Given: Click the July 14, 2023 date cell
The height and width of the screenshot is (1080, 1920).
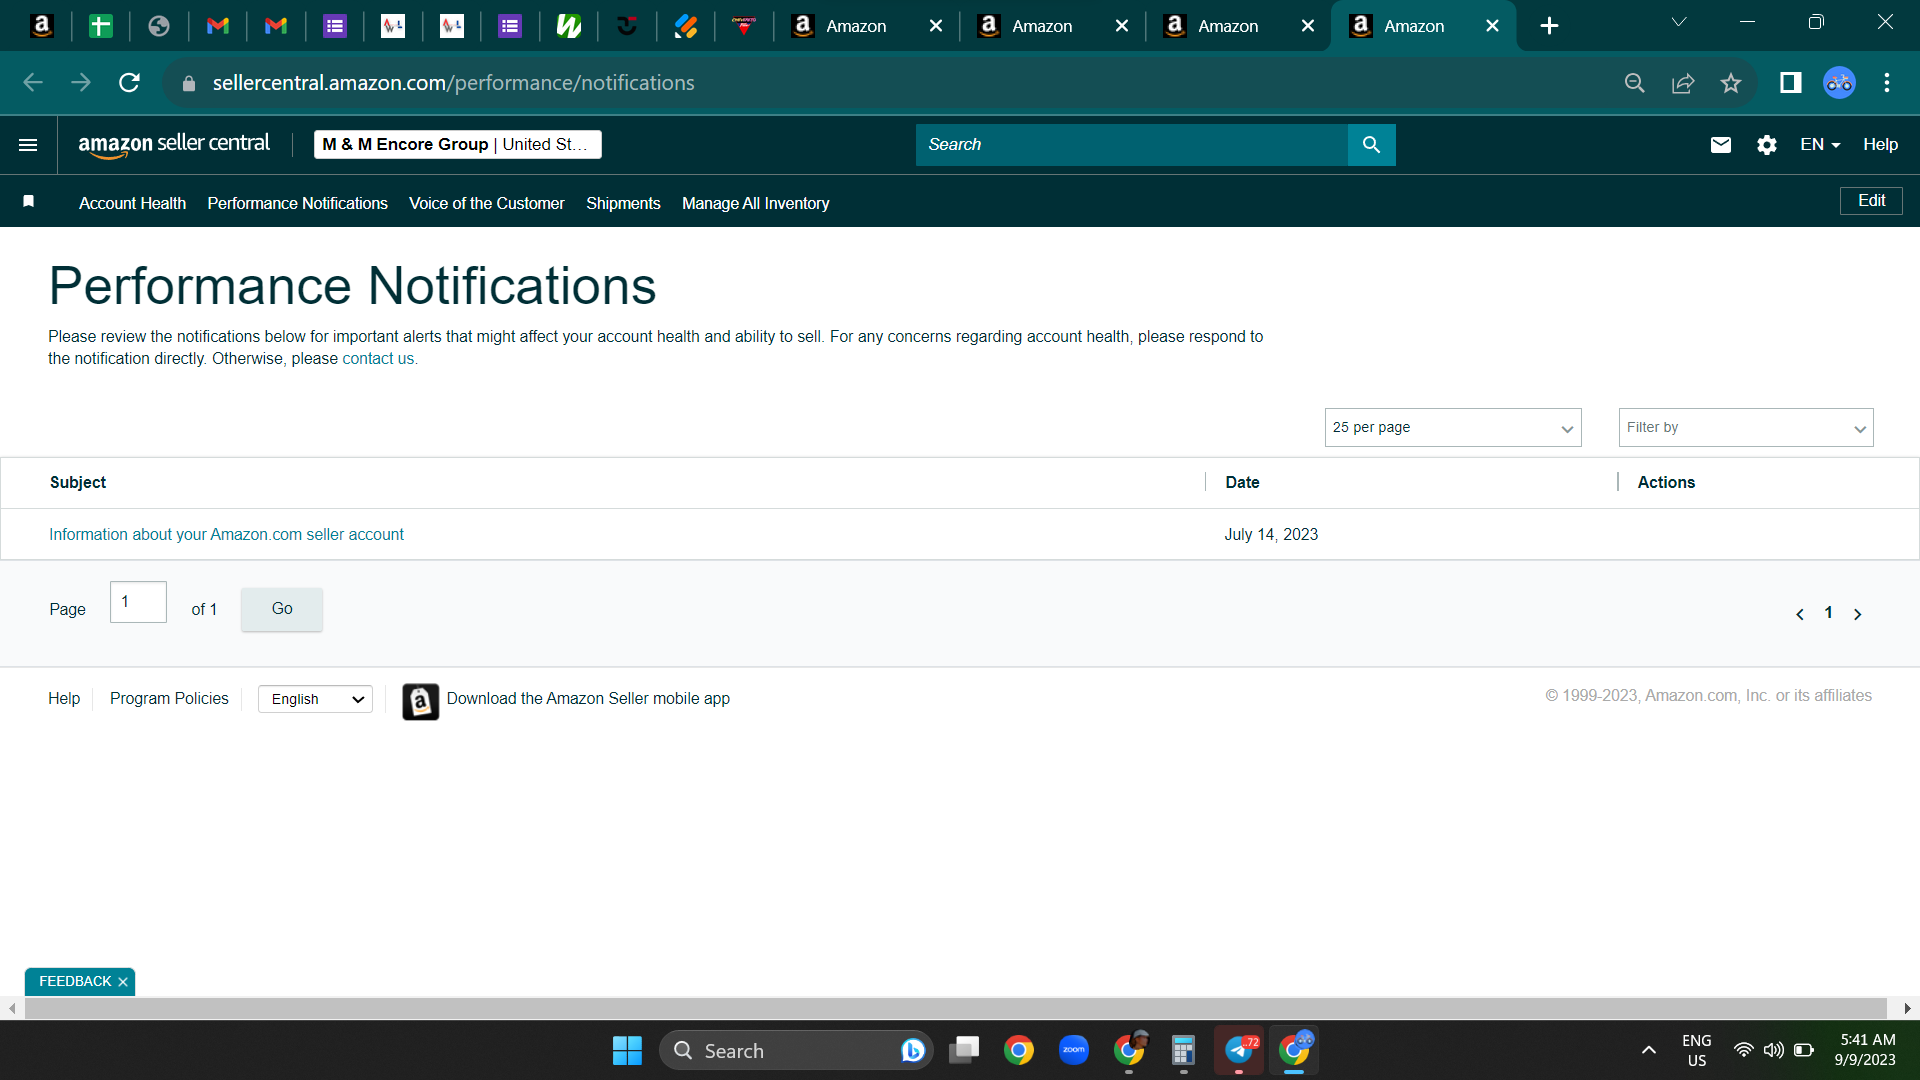Looking at the screenshot, I should pyautogui.click(x=1271, y=535).
